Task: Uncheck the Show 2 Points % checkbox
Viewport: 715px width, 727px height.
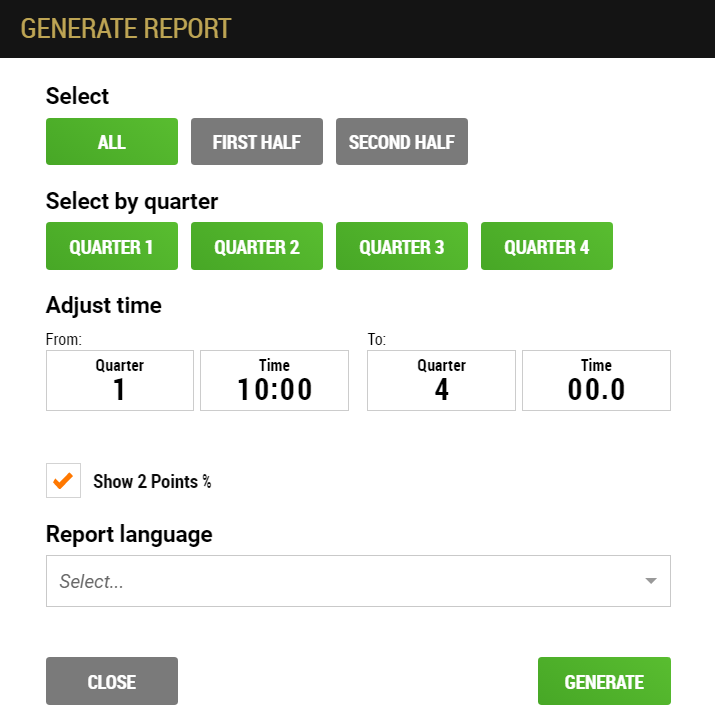Action: [64, 481]
